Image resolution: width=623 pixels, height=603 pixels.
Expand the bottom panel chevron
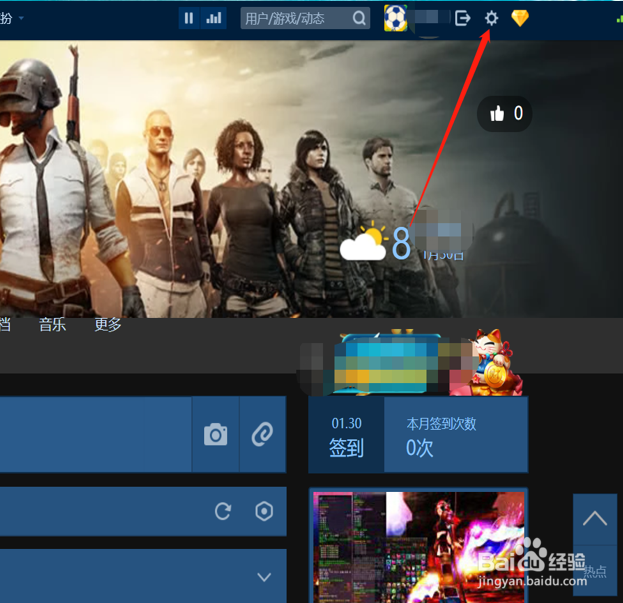coord(264,577)
